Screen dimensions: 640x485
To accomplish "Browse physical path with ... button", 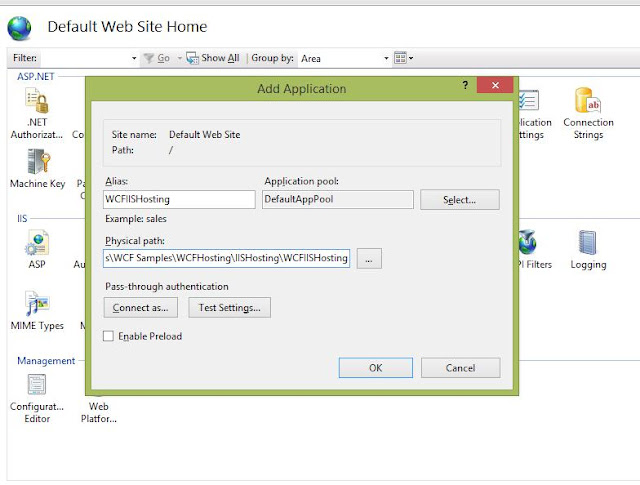I will click(x=369, y=258).
